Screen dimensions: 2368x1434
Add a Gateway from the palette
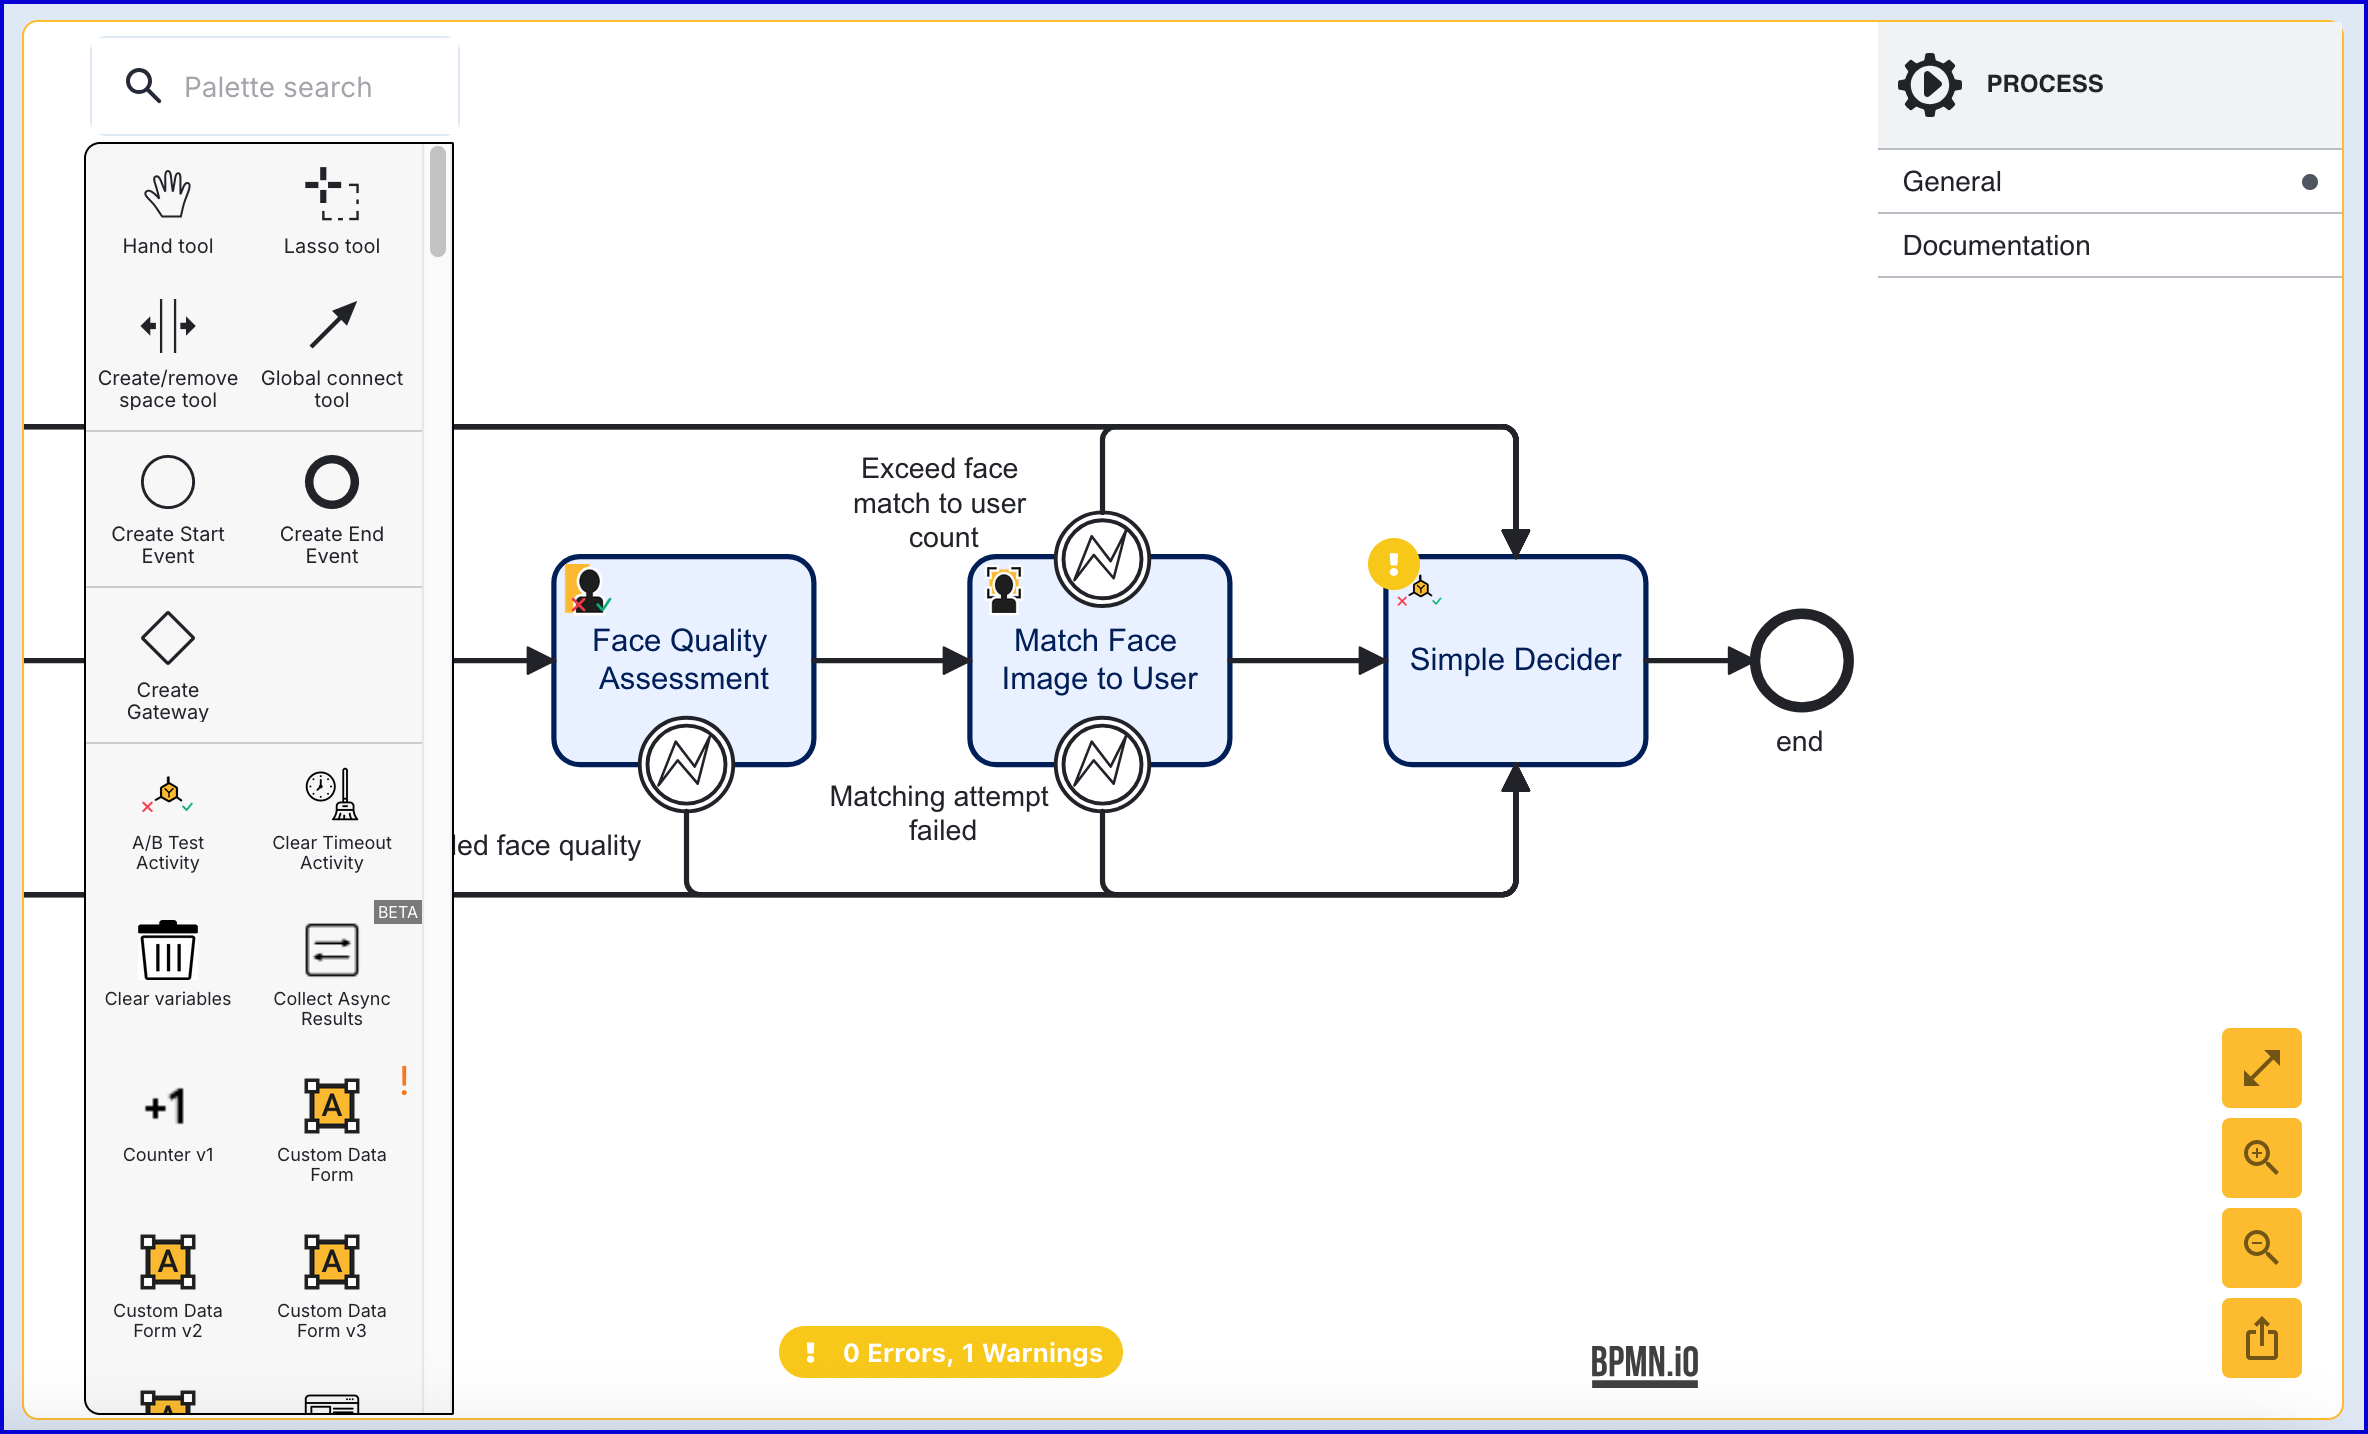coord(167,664)
